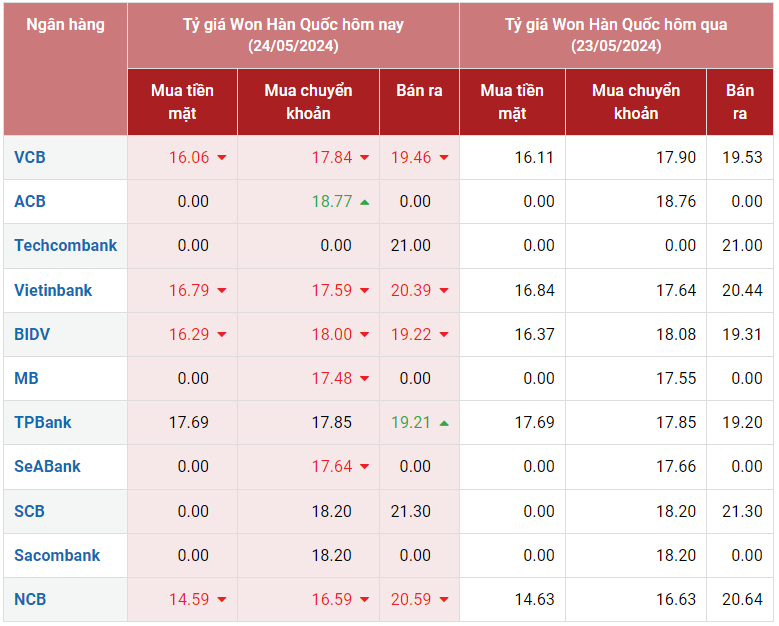Screen dimensions: 779x626
Task: Click the red down arrow beside BIDV 18.00
Action: 364,335
